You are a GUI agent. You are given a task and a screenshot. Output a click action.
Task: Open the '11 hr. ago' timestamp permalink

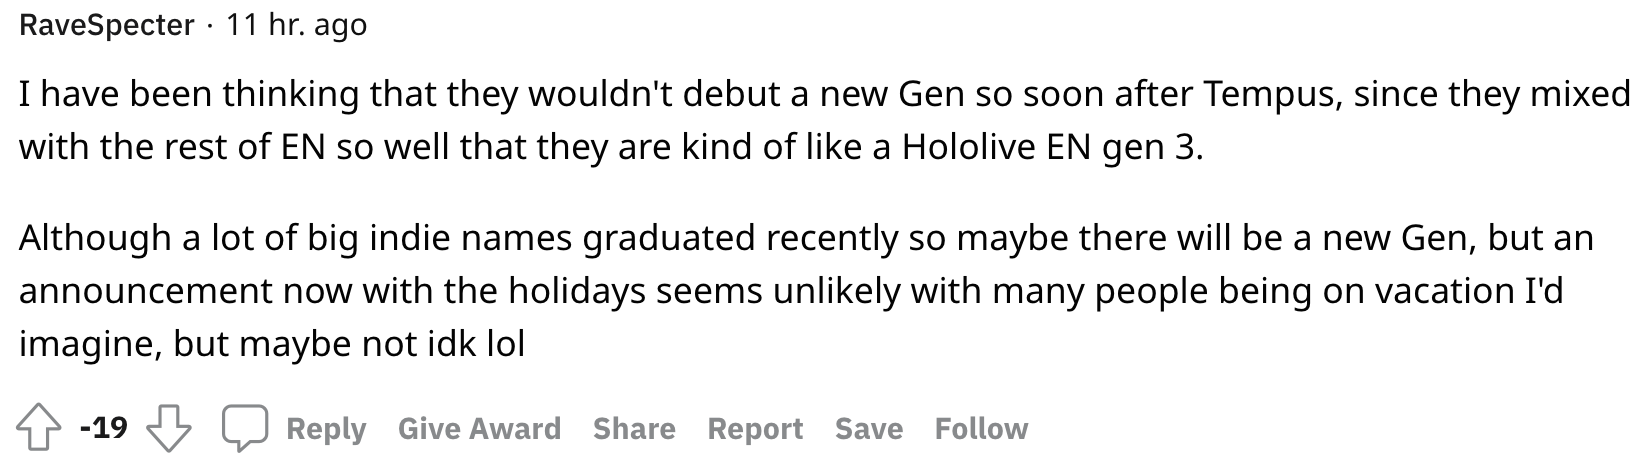click(x=296, y=25)
